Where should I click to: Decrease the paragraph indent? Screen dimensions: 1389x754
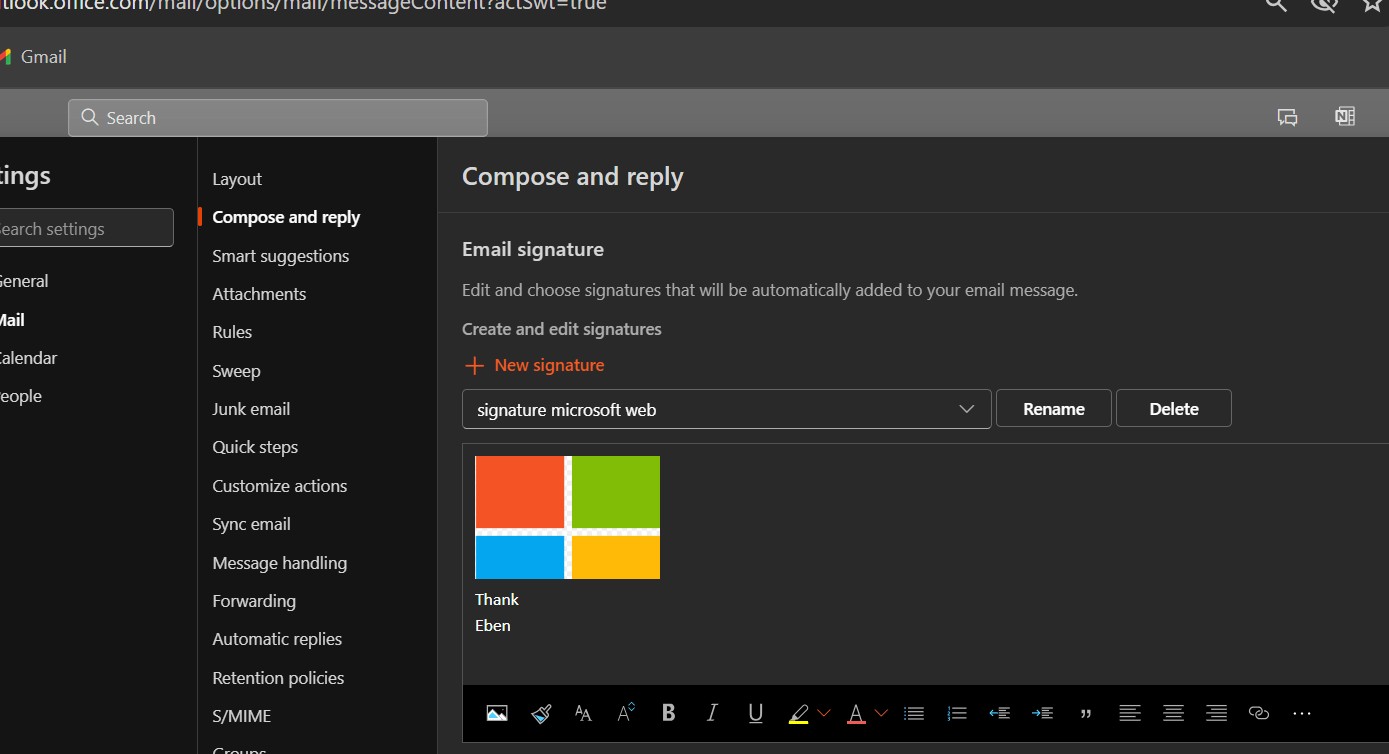(x=999, y=713)
